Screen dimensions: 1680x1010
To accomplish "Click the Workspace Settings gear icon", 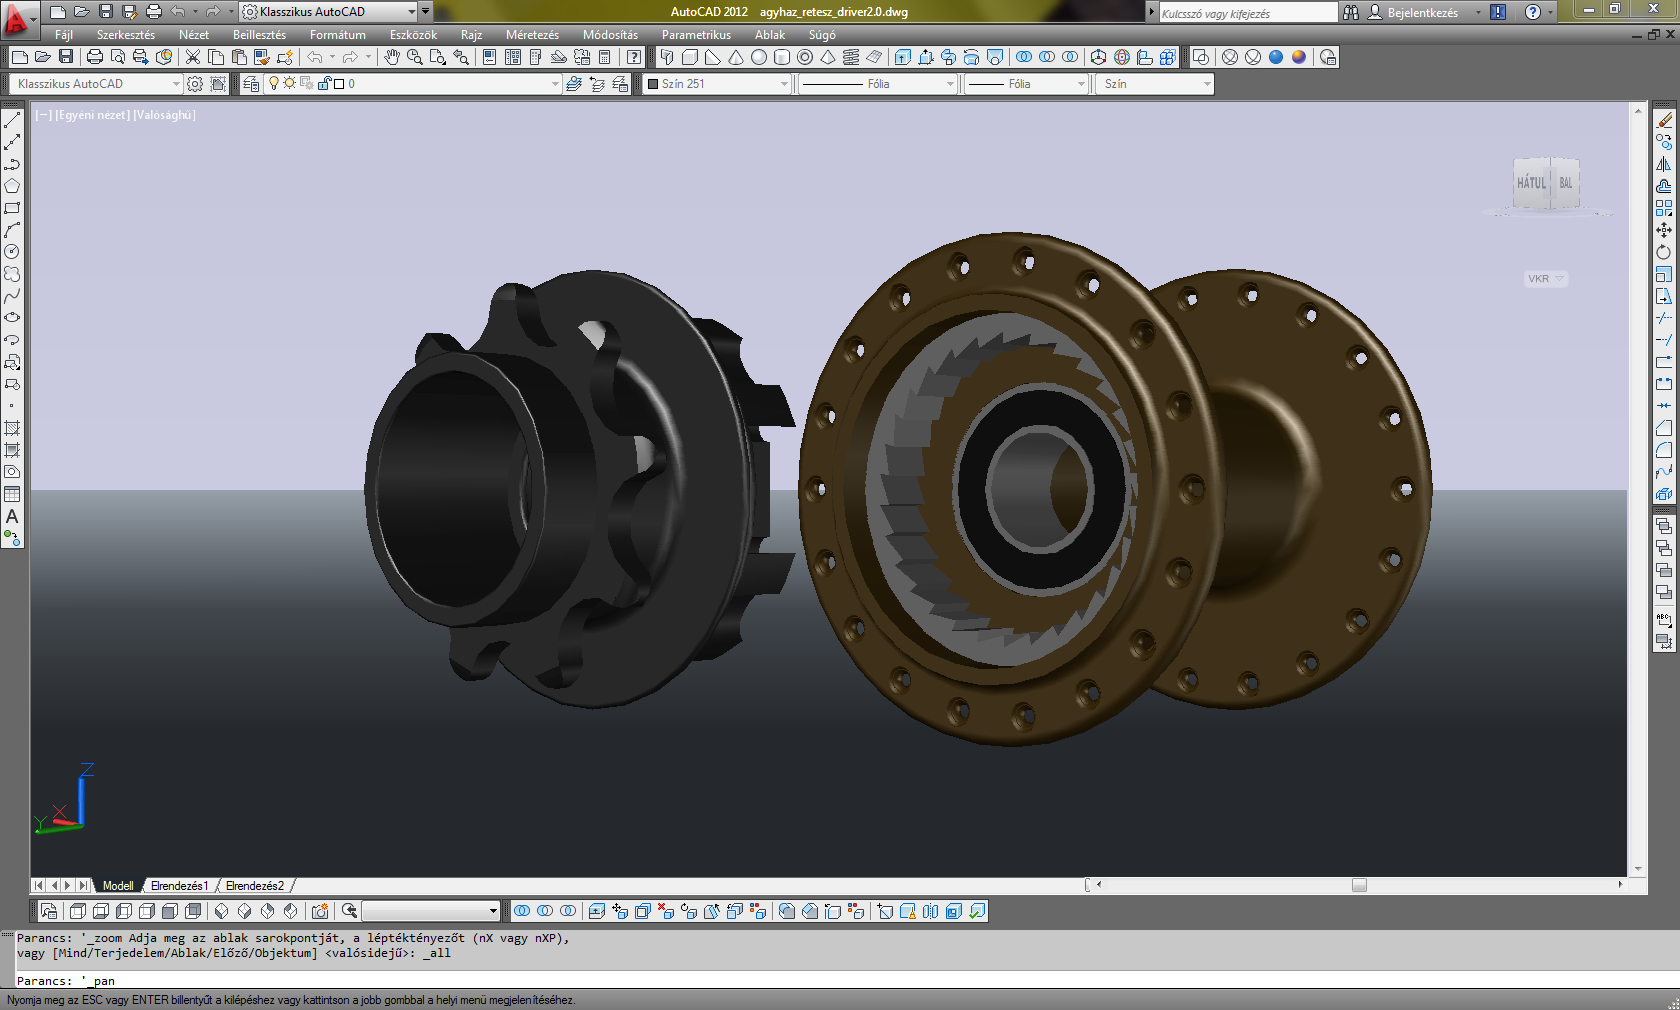I will (x=195, y=84).
